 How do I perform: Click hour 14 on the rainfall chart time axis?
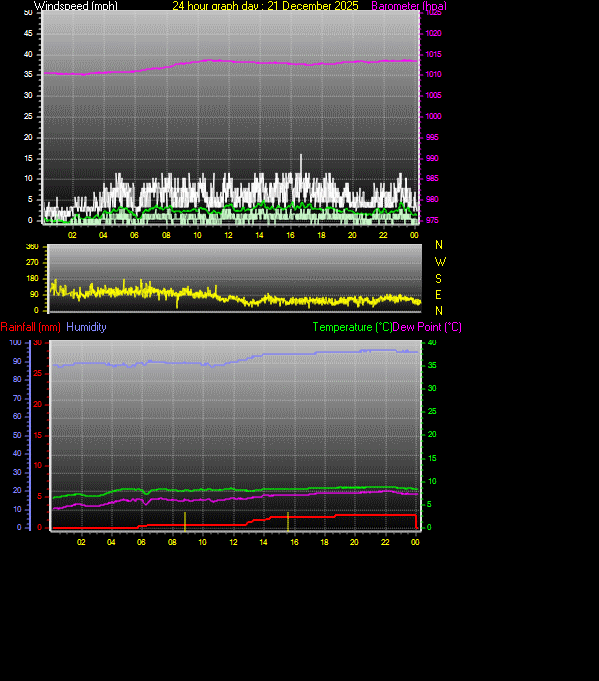click(263, 542)
